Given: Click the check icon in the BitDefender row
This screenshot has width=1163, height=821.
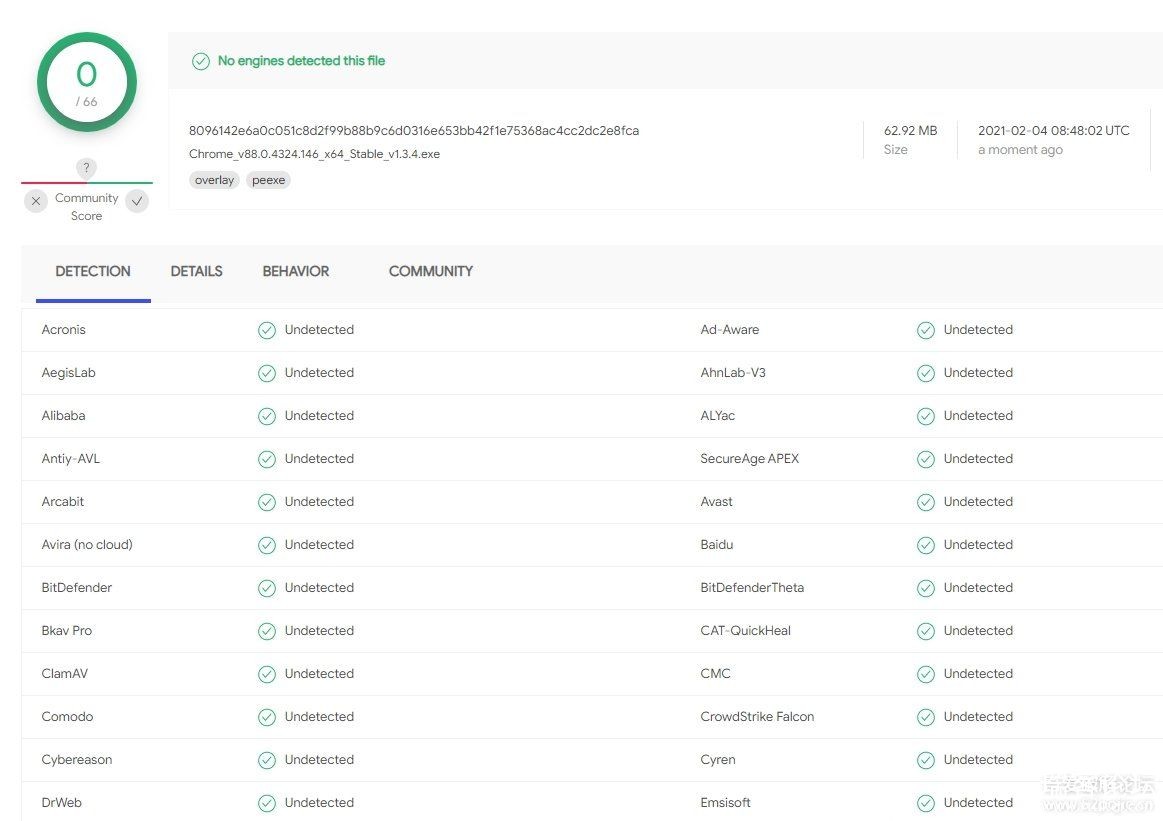Looking at the screenshot, I should tap(267, 588).
